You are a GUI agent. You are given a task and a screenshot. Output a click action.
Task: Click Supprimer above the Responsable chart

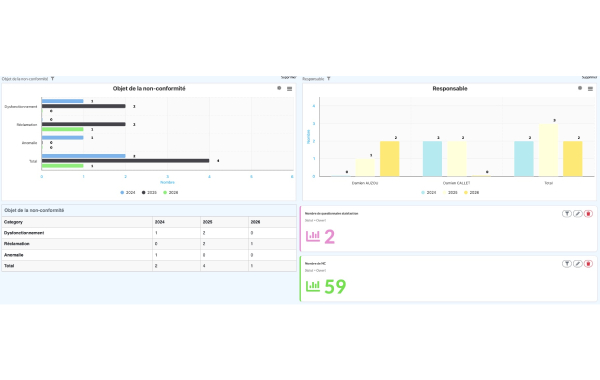click(589, 77)
